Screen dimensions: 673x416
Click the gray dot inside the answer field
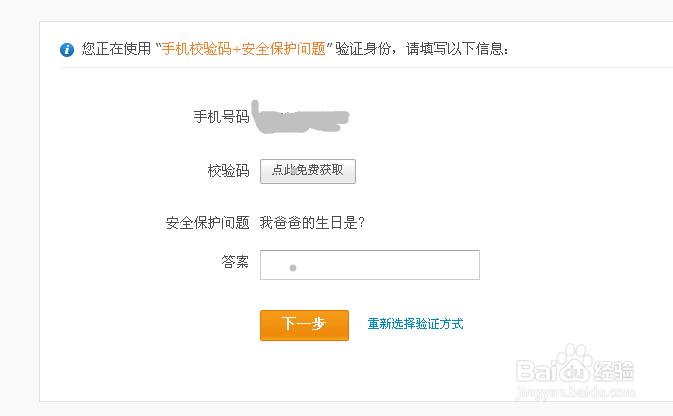[x=293, y=268]
